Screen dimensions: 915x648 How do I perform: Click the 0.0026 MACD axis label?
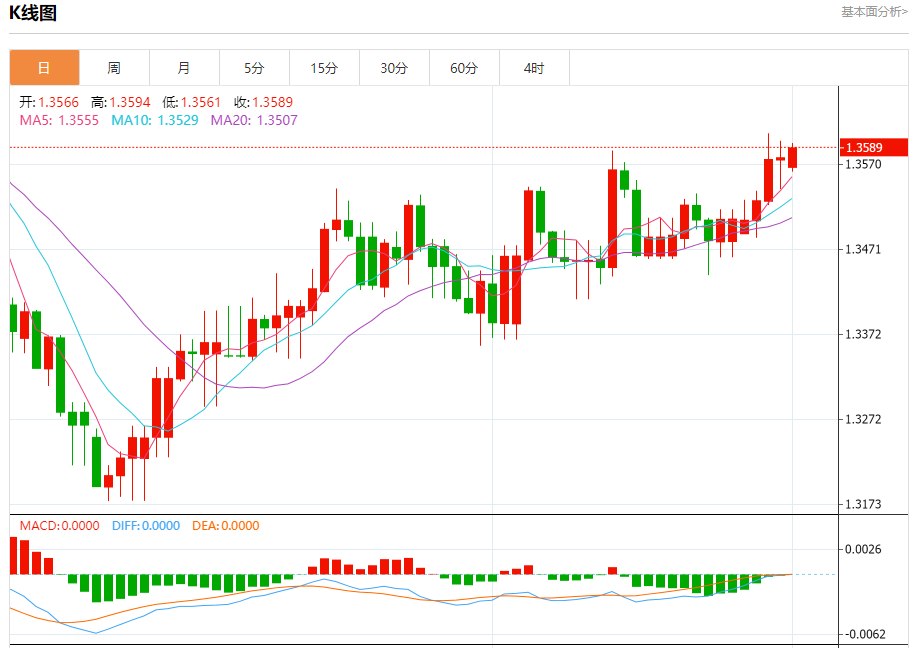[863, 549]
